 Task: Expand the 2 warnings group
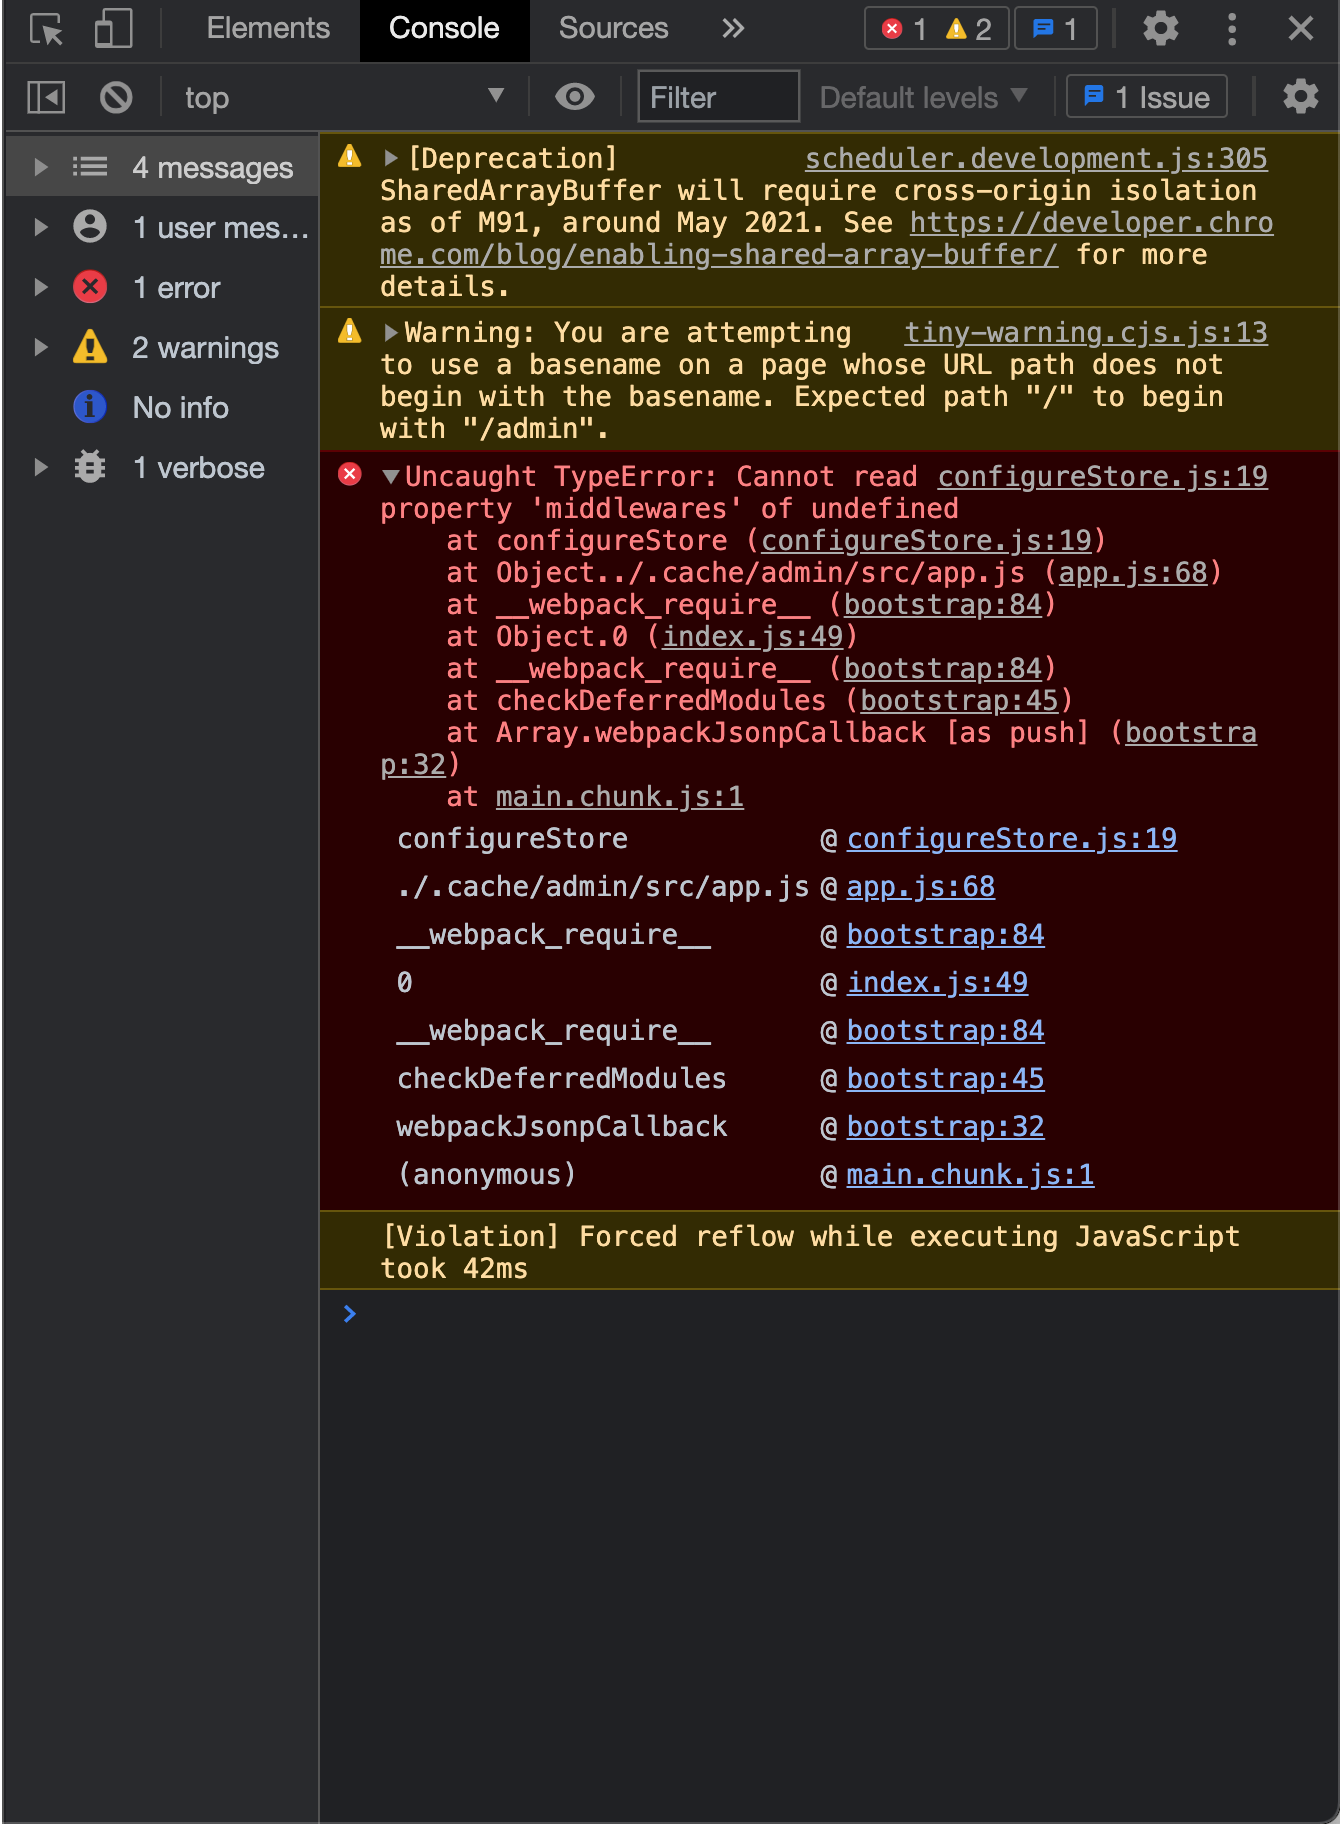click(x=41, y=347)
